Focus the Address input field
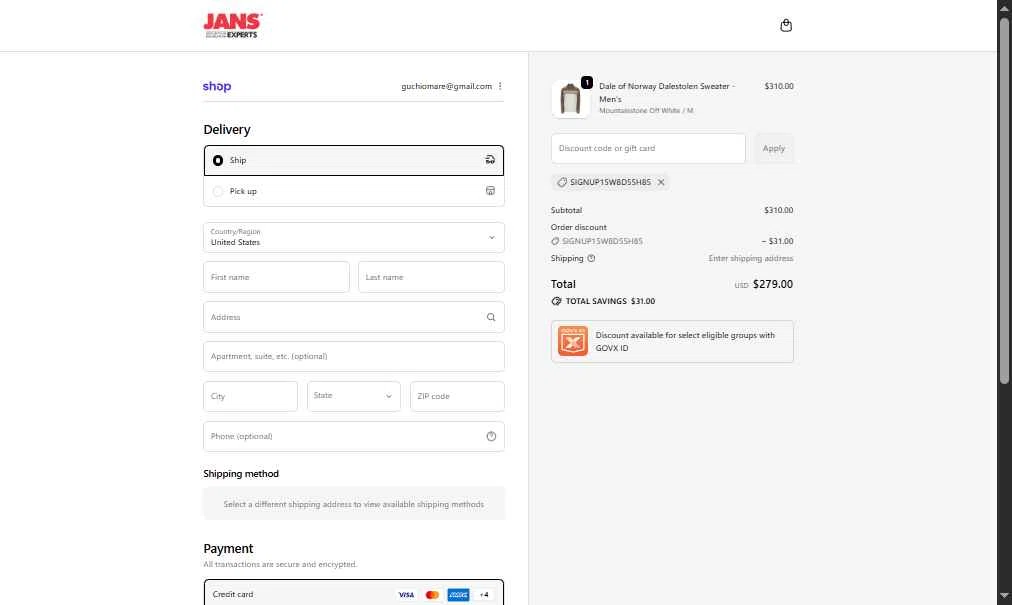1012x605 pixels. pyautogui.click(x=354, y=317)
